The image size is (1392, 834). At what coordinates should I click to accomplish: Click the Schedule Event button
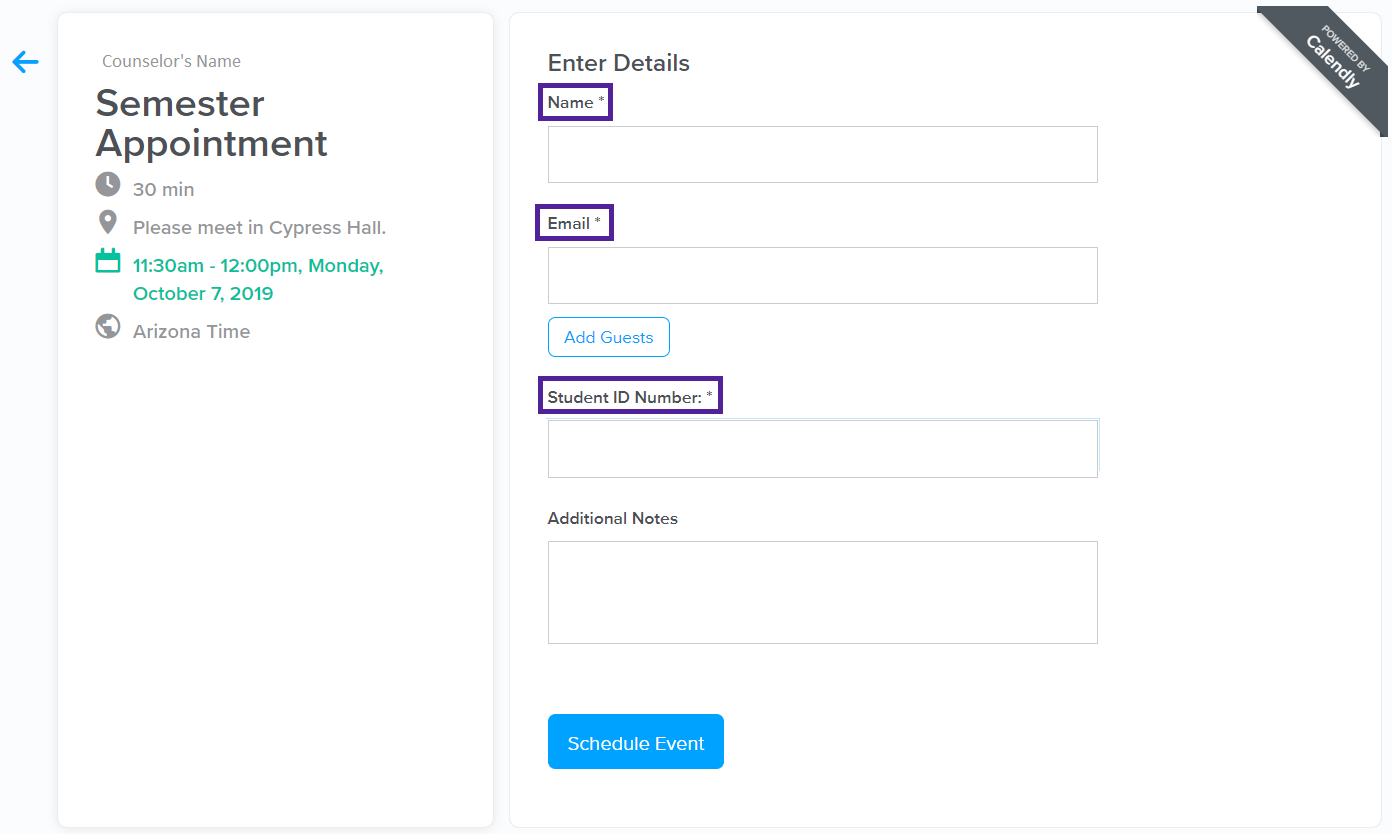tap(636, 742)
